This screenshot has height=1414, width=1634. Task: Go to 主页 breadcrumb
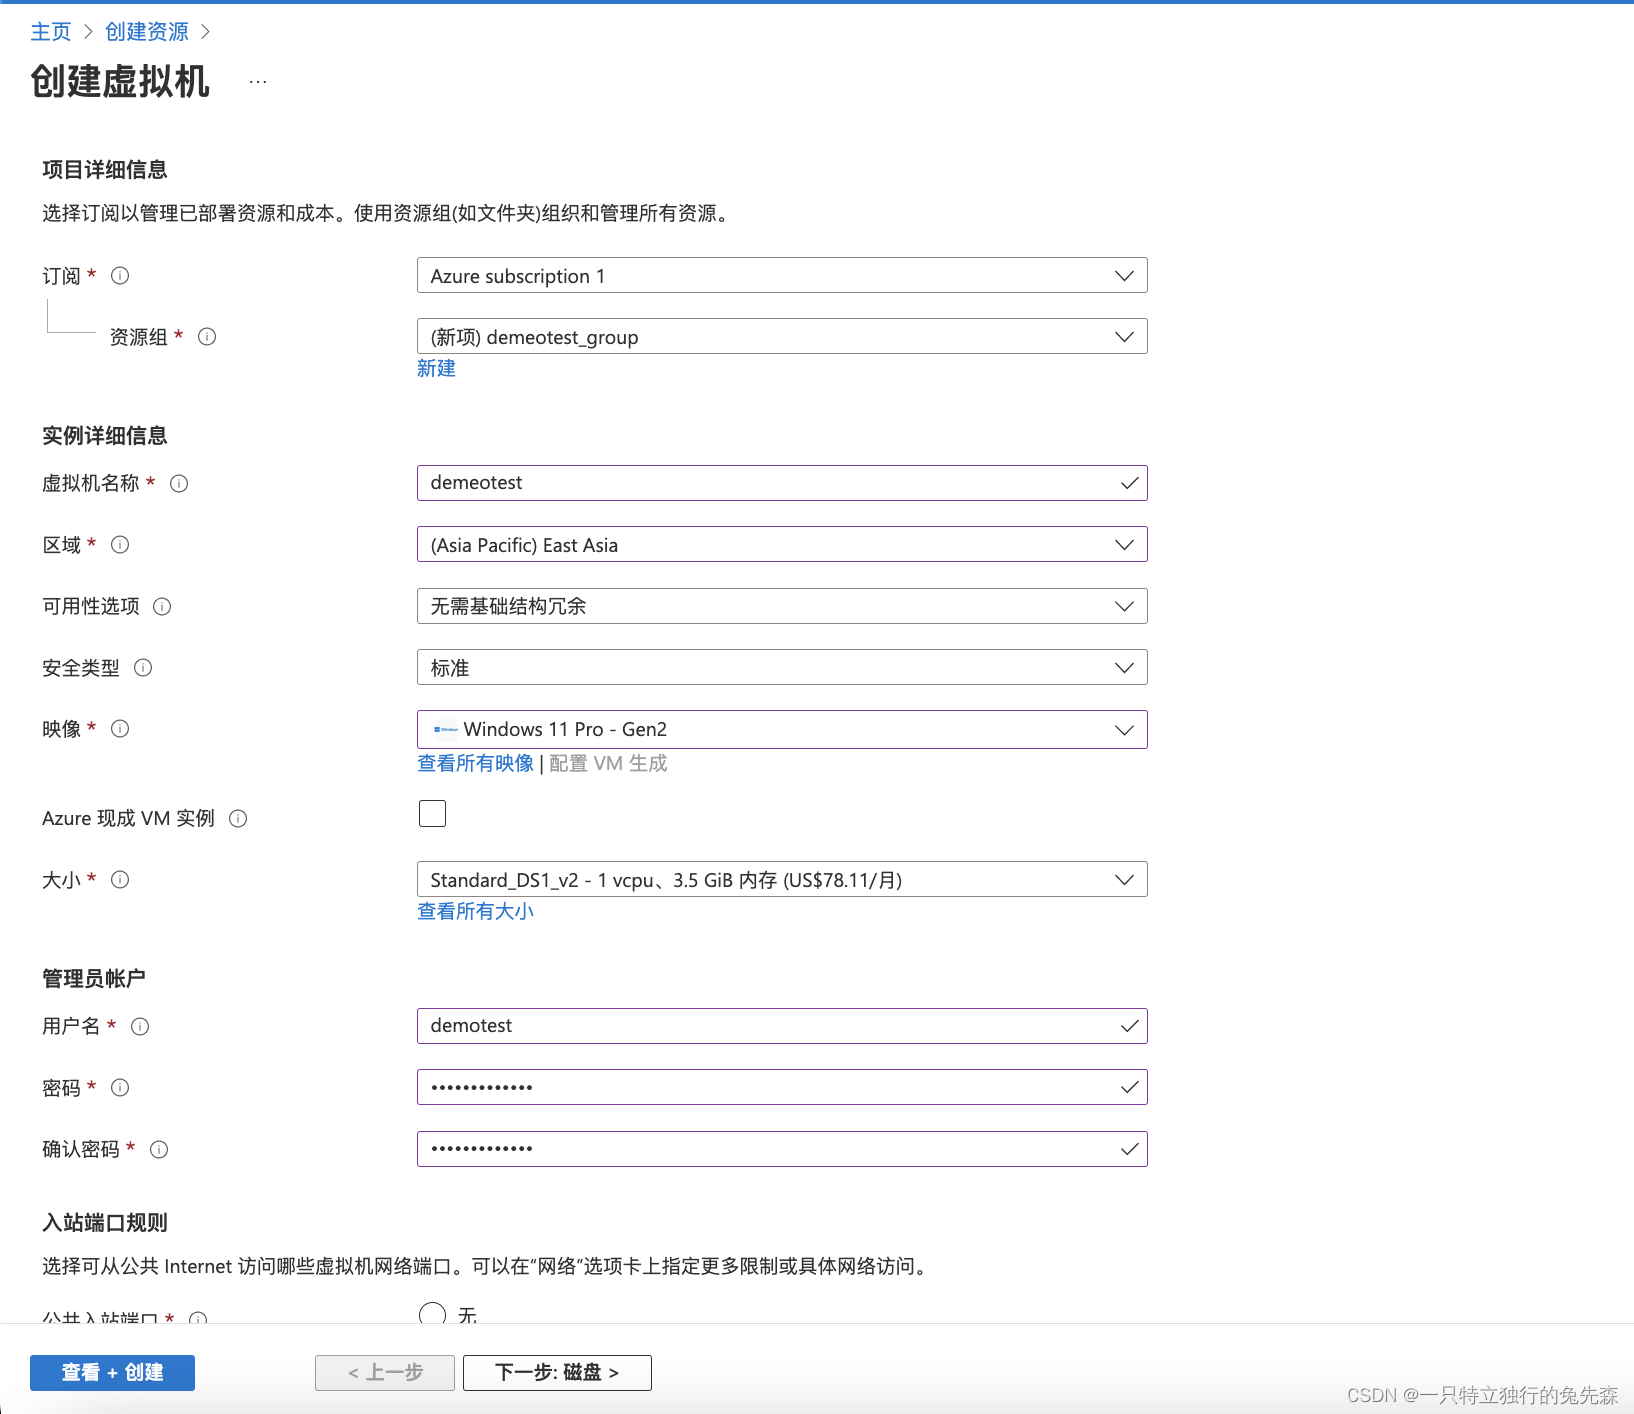(51, 32)
